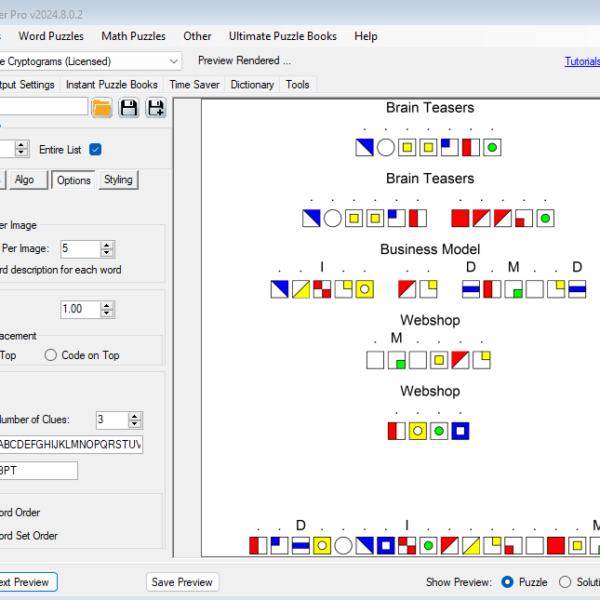This screenshot has width=600, height=600.
Task: Open the Help menu
Action: point(366,36)
